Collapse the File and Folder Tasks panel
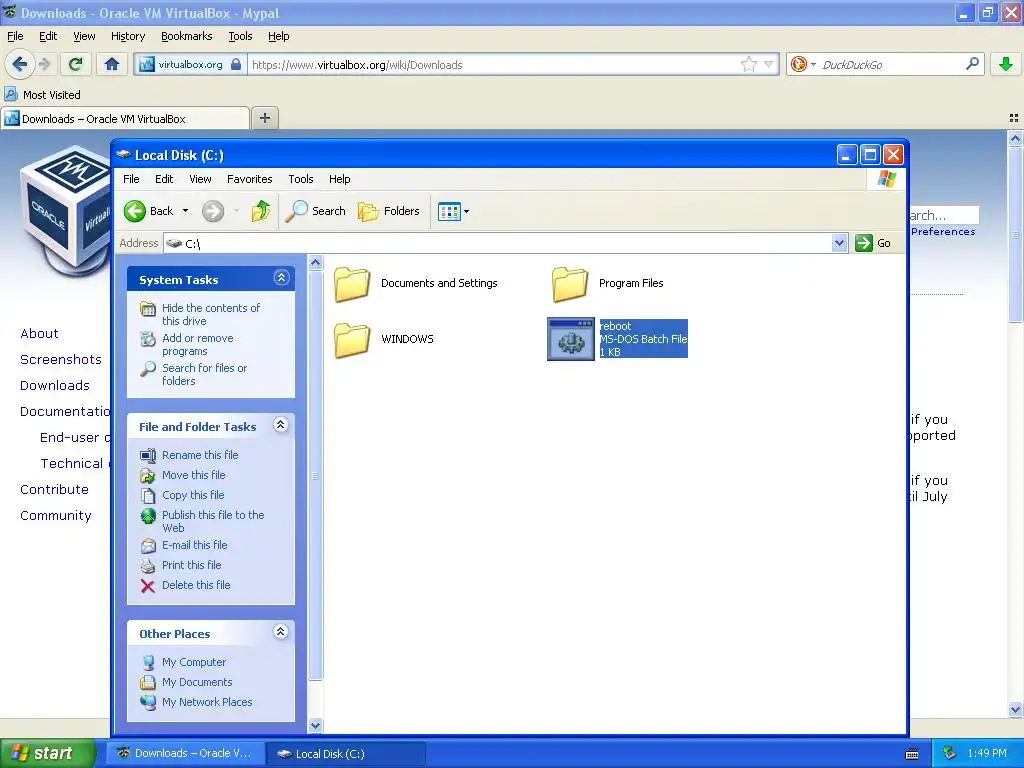 point(281,425)
